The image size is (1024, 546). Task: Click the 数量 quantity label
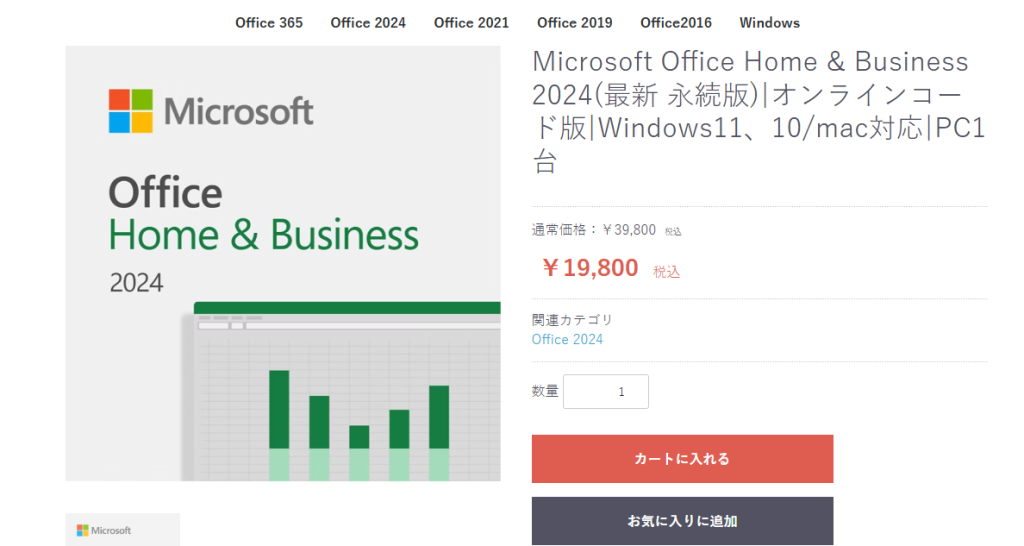(545, 391)
